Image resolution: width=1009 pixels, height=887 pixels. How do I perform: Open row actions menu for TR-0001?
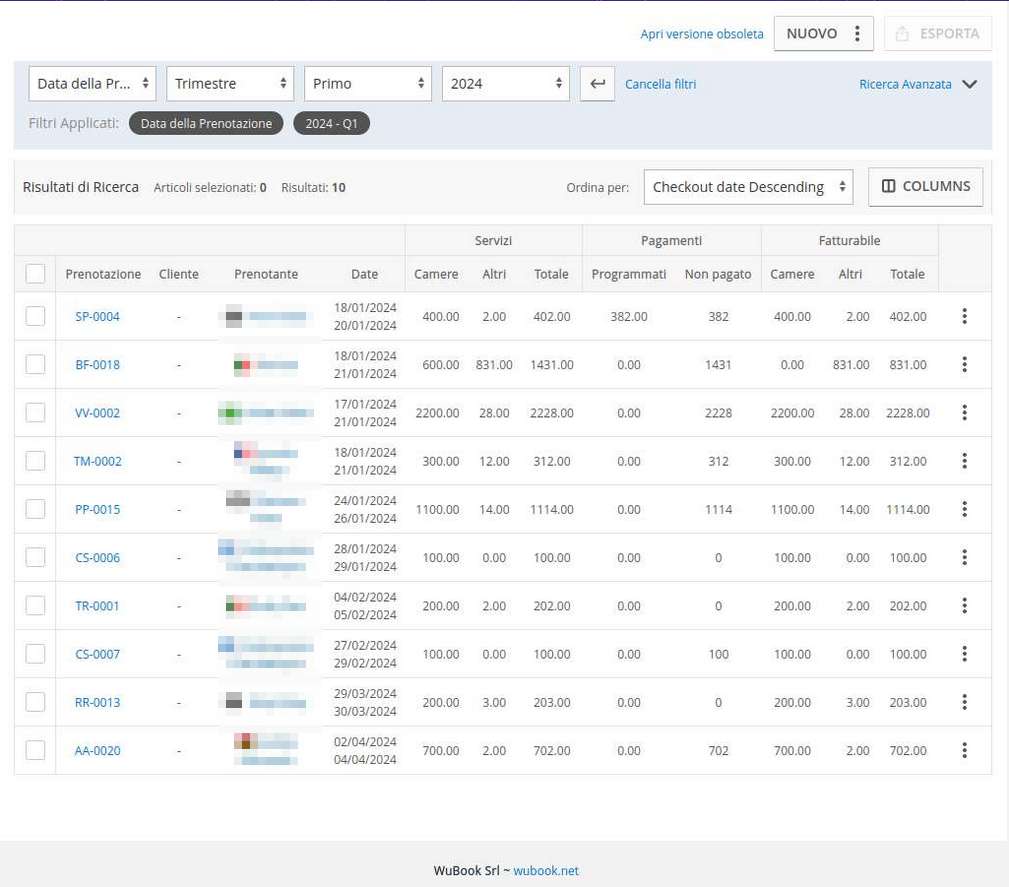(964, 606)
